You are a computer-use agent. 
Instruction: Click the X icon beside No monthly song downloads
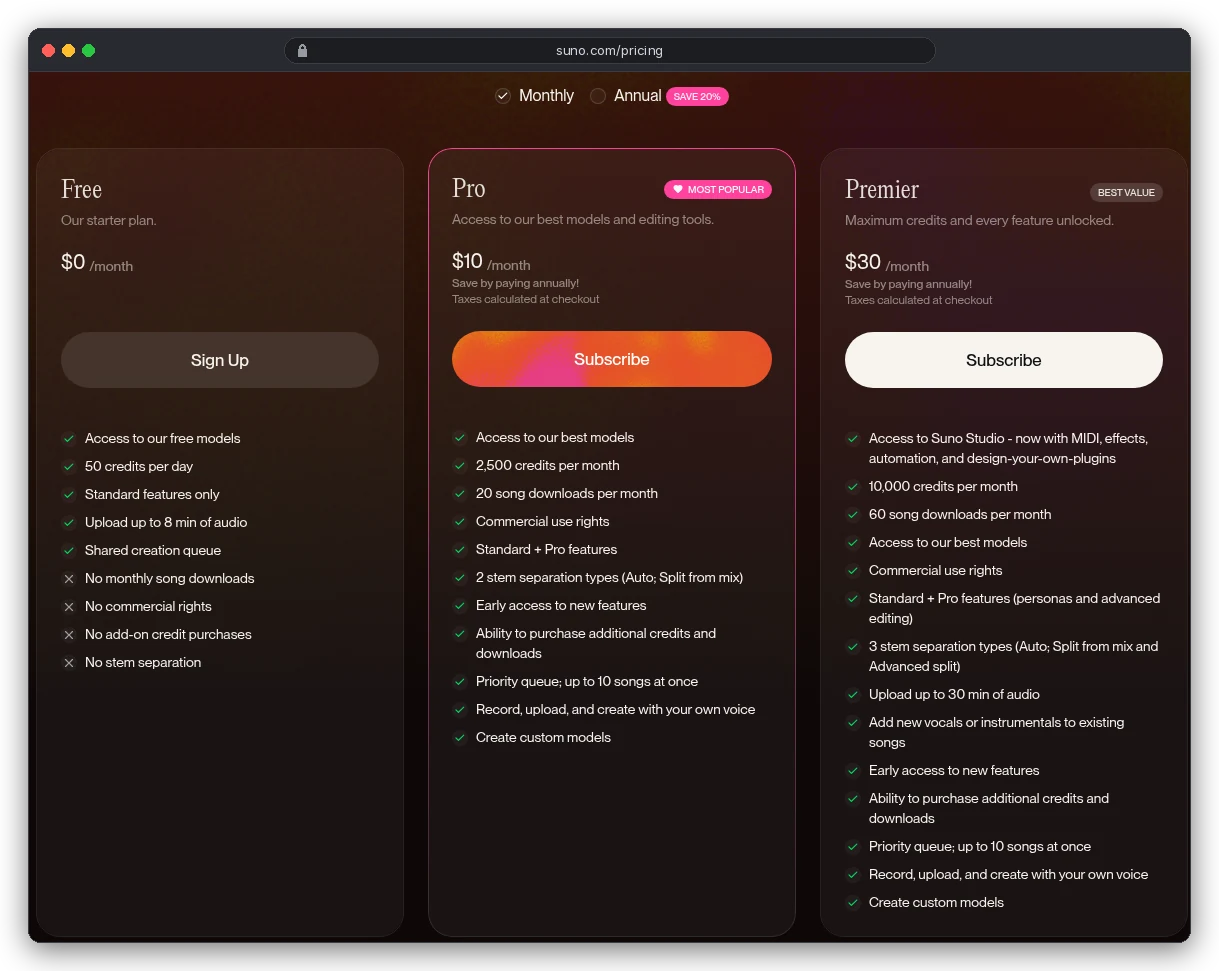pyautogui.click(x=69, y=579)
